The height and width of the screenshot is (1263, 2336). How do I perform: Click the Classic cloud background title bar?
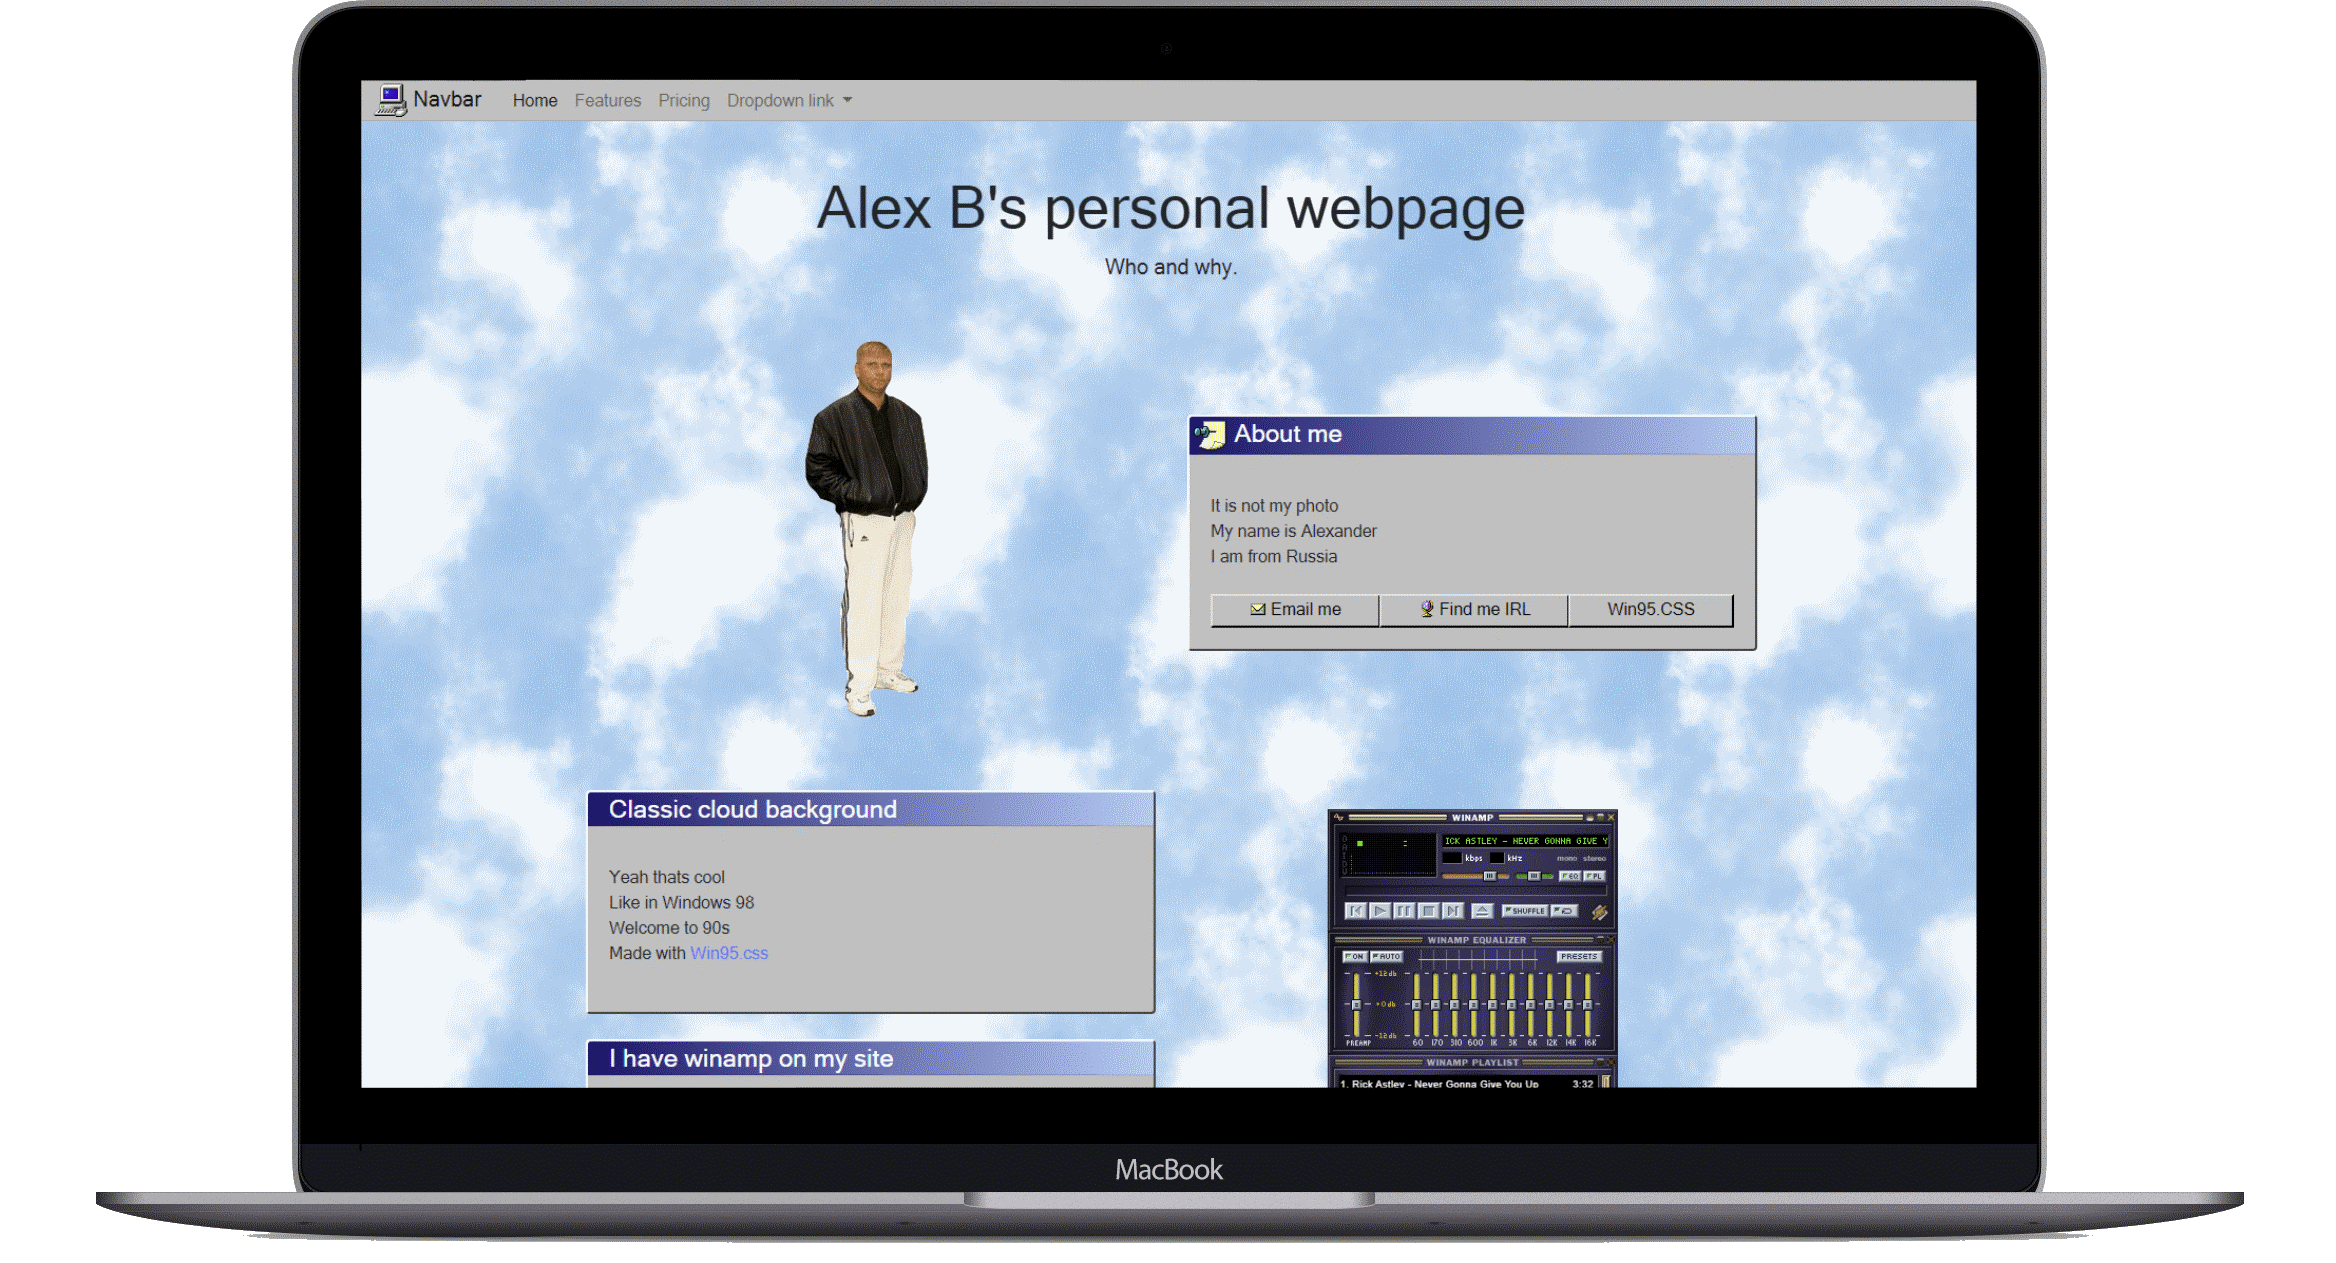pos(871,809)
